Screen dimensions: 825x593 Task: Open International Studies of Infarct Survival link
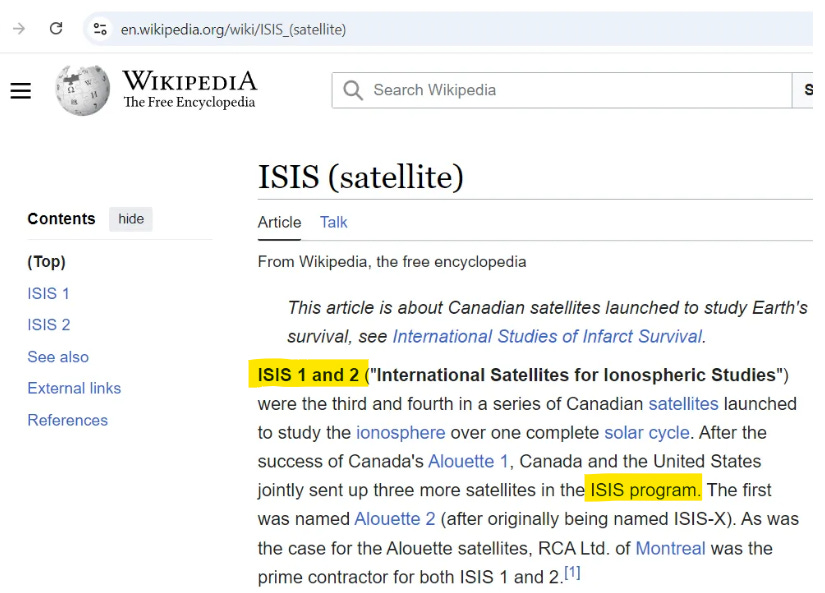coord(547,336)
